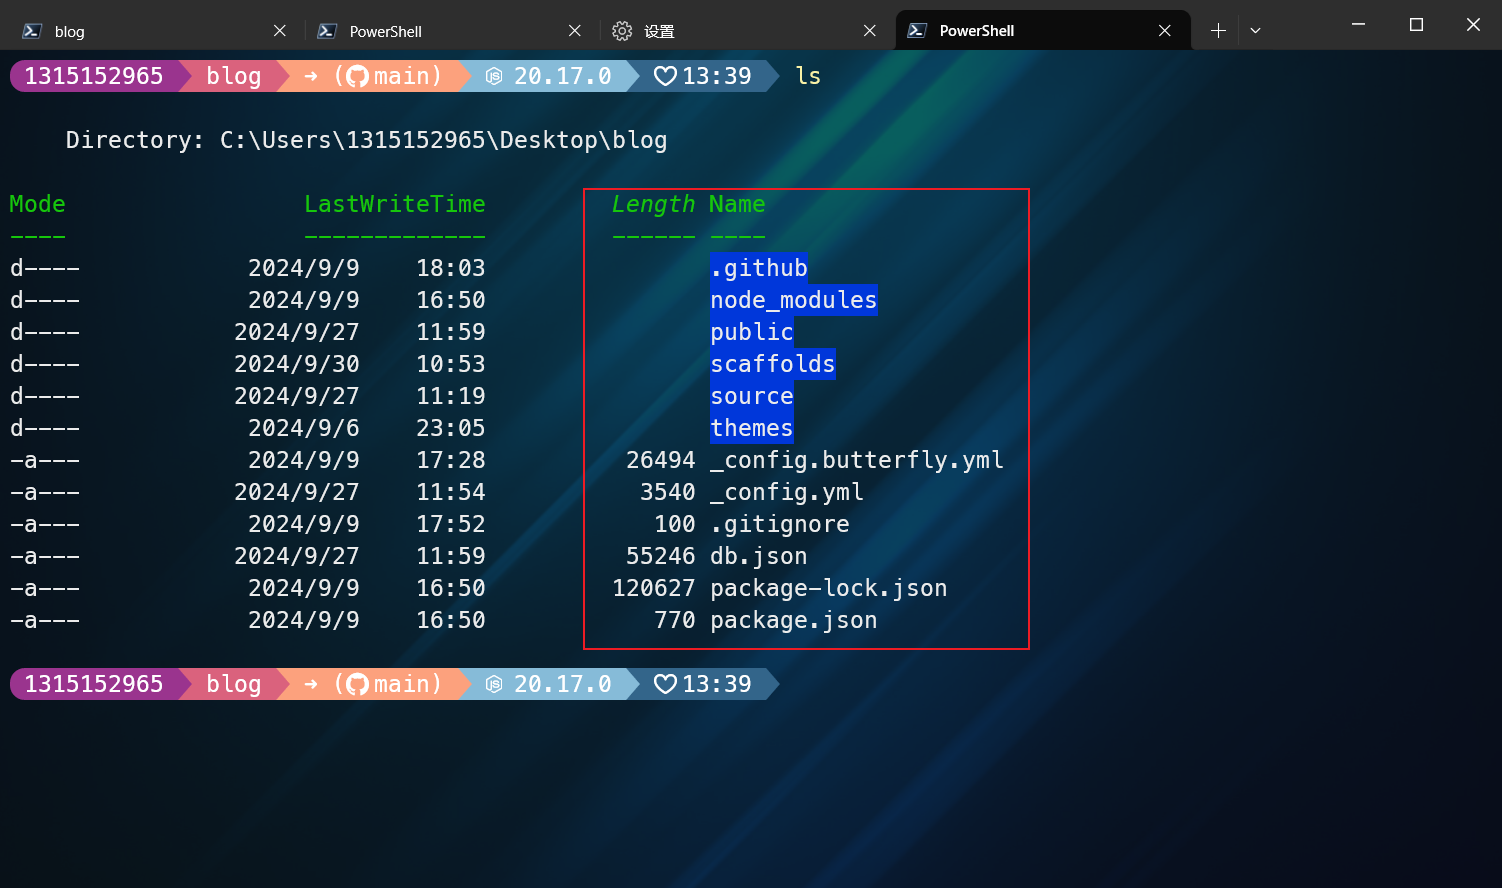
Task: Click the node_modules directory name
Action: coord(793,300)
